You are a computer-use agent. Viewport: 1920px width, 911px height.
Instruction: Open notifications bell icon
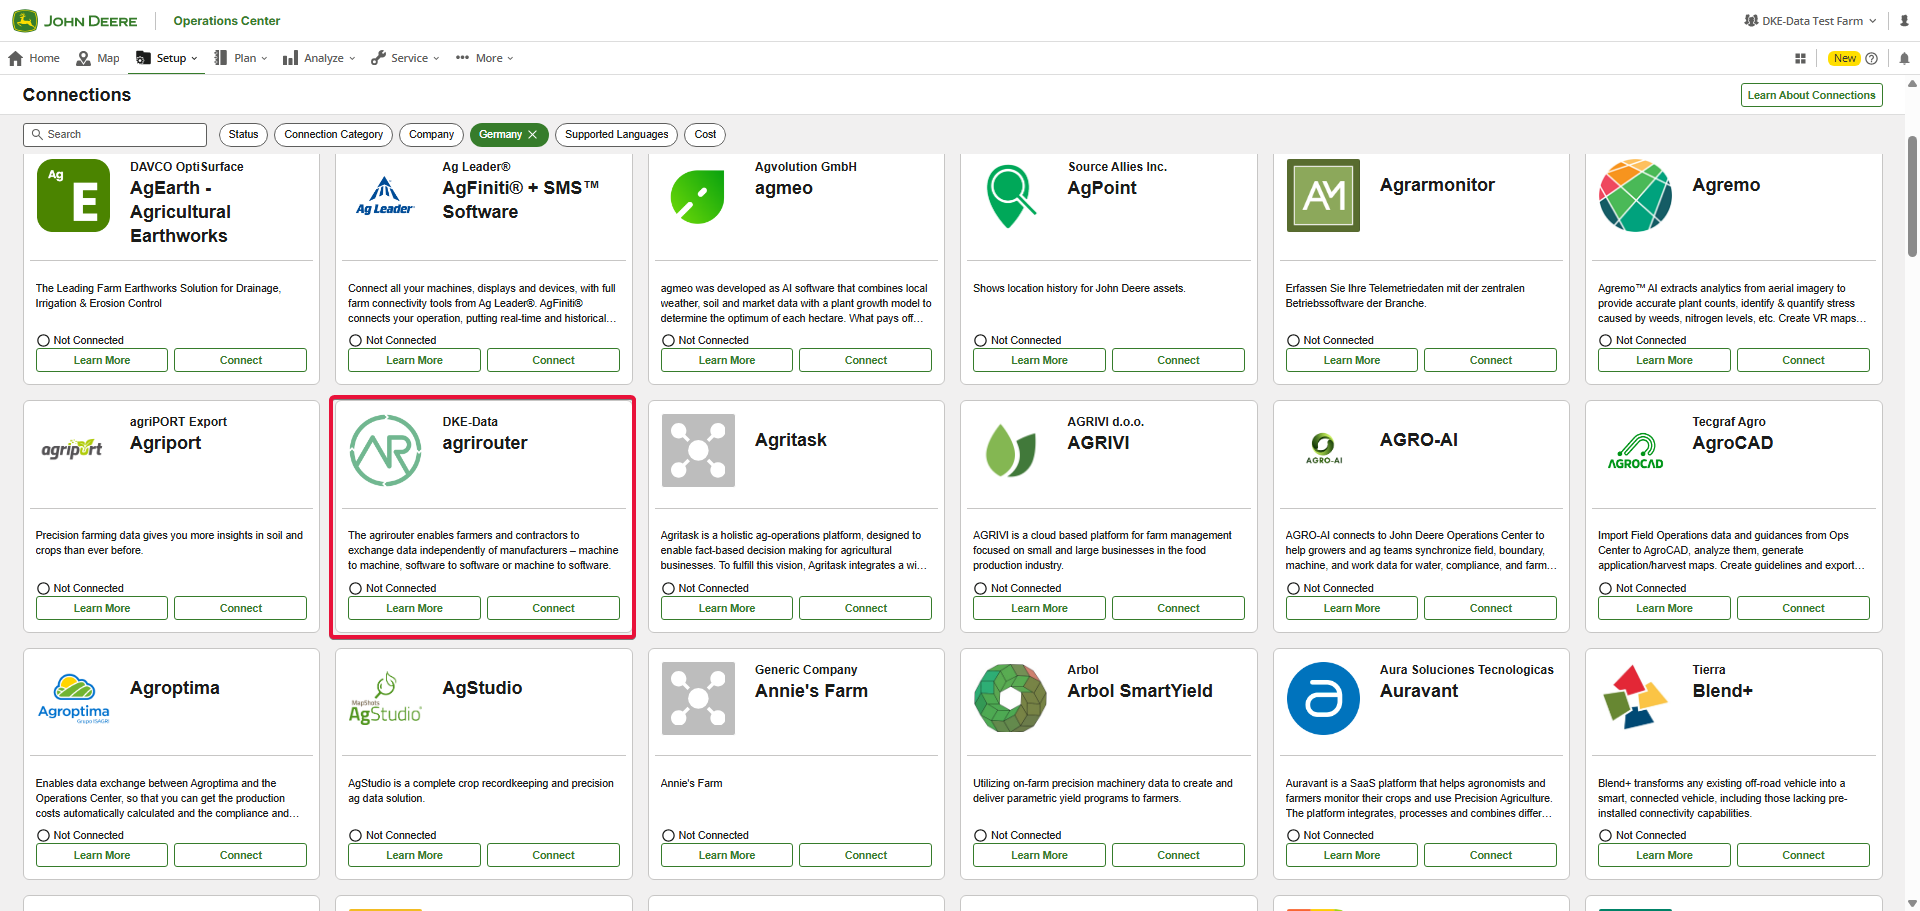pyautogui.click(x=1904, y=58)
